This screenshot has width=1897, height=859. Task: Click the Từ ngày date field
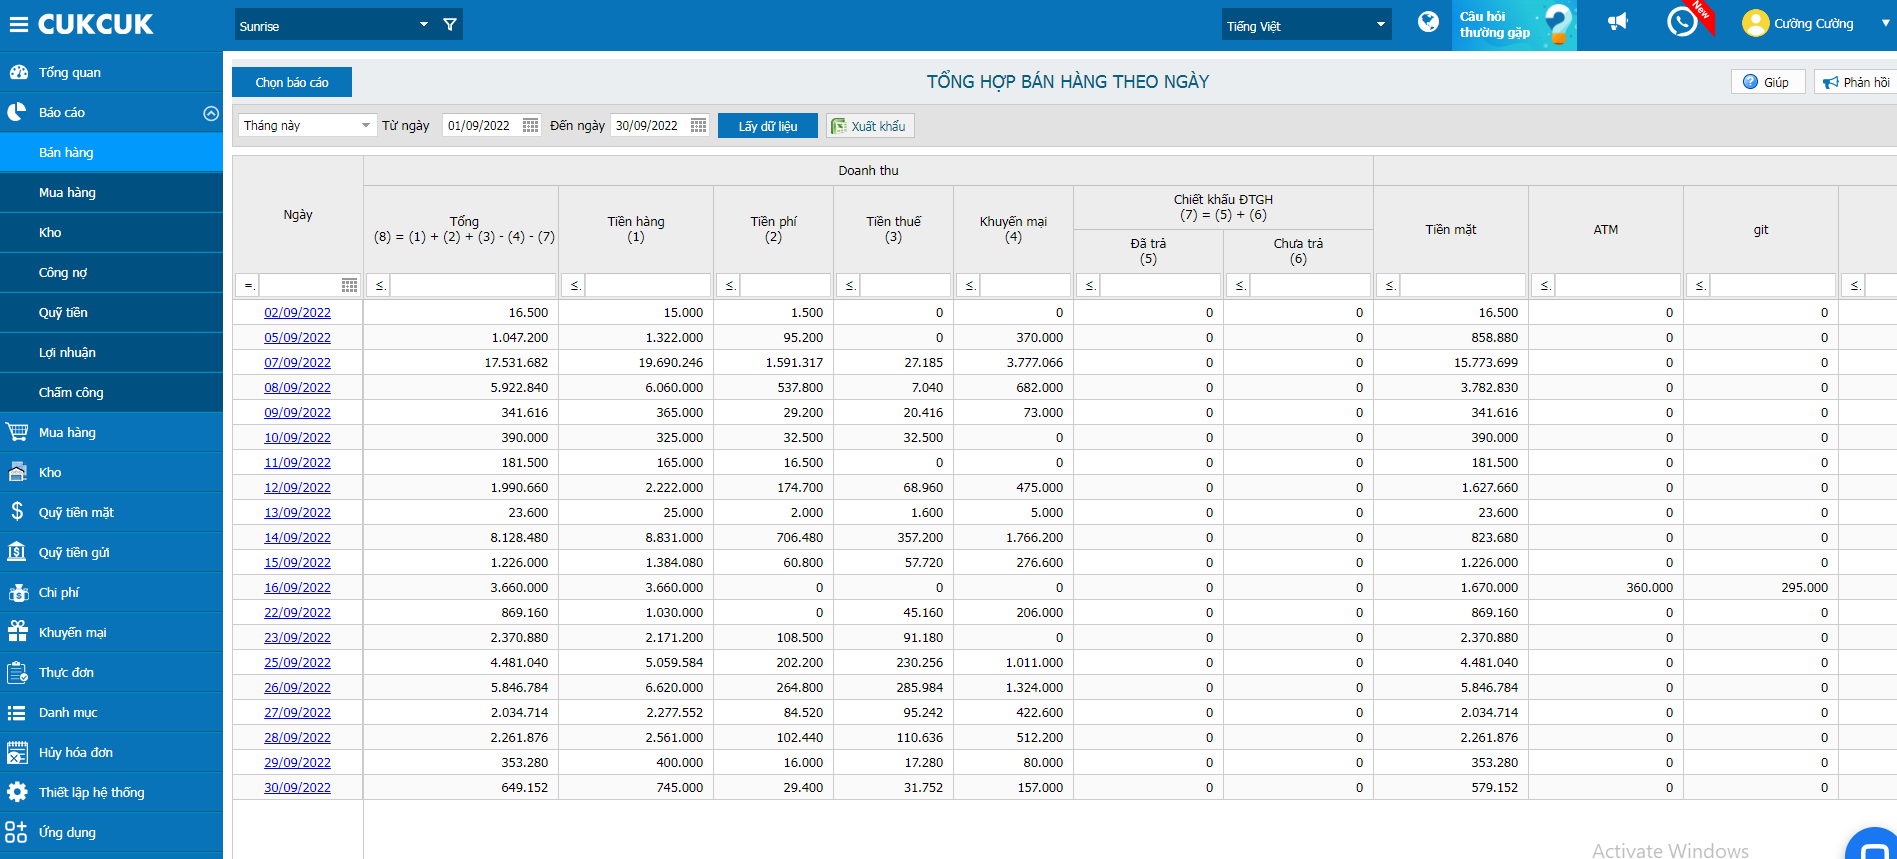[x=481, y=125]
